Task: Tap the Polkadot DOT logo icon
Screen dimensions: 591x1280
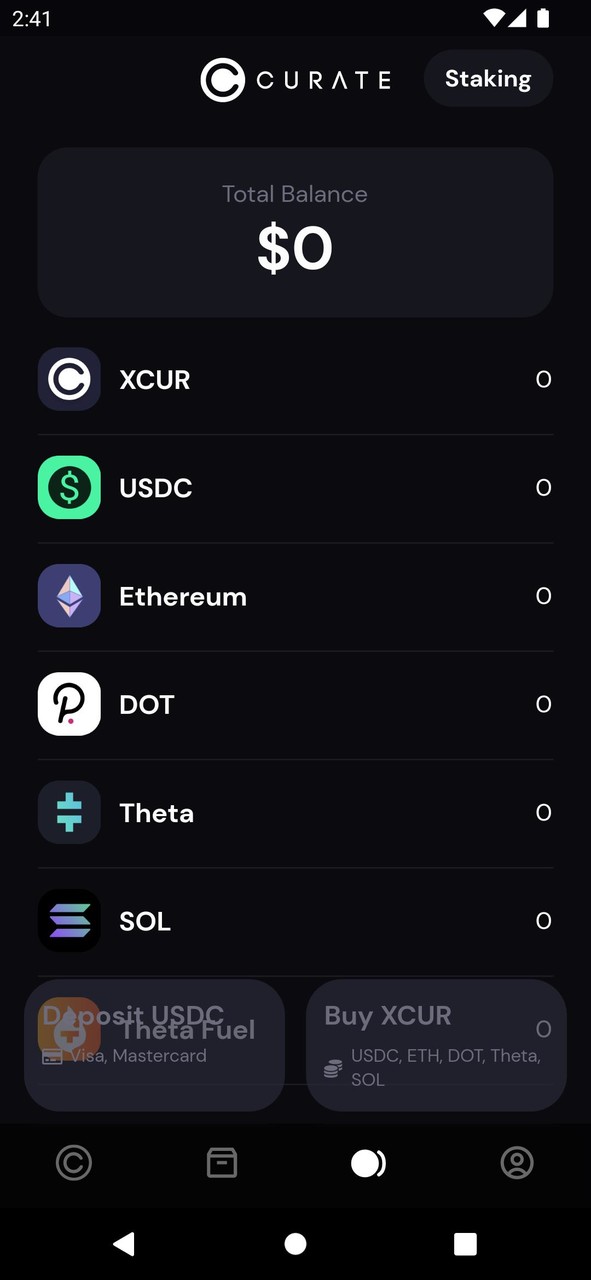Action: coord(69,704)
